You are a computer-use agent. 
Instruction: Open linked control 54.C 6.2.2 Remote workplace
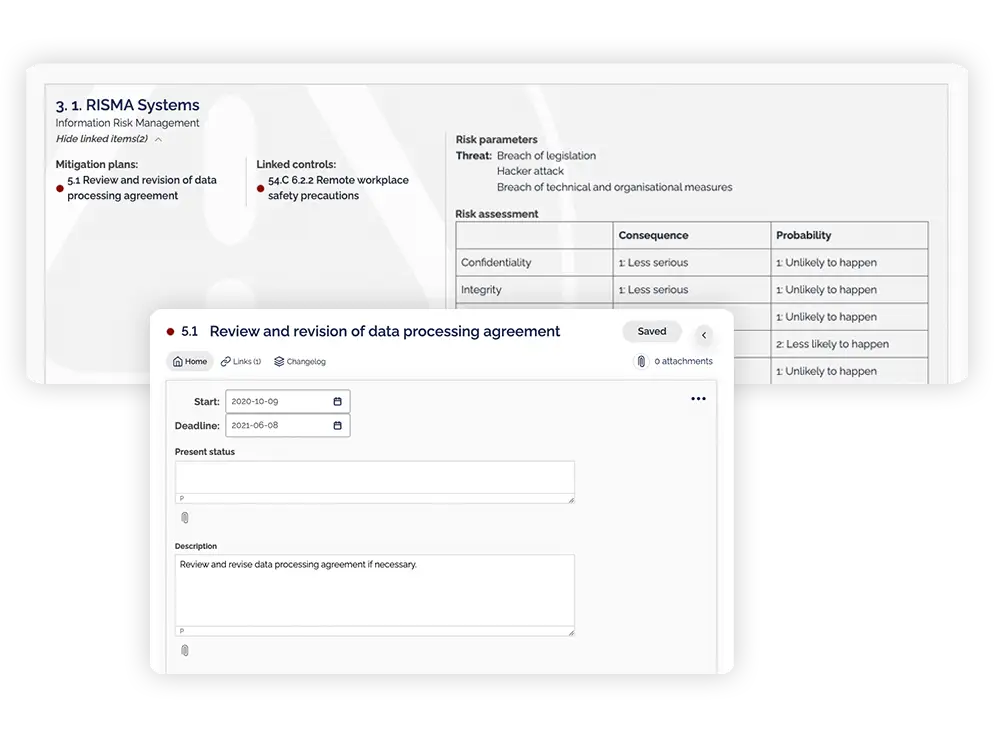[x=338, y=188]
